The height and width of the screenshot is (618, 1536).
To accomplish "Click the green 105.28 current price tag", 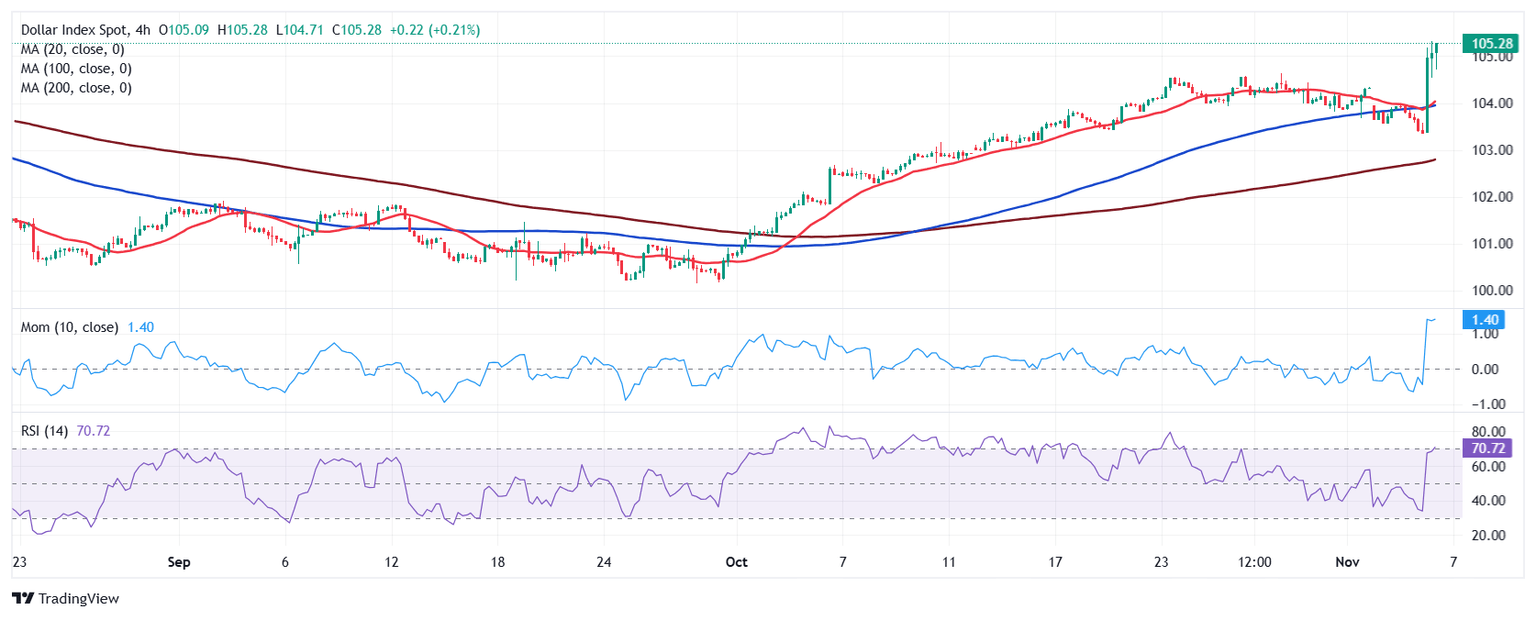I will [x=1490, y=43].
